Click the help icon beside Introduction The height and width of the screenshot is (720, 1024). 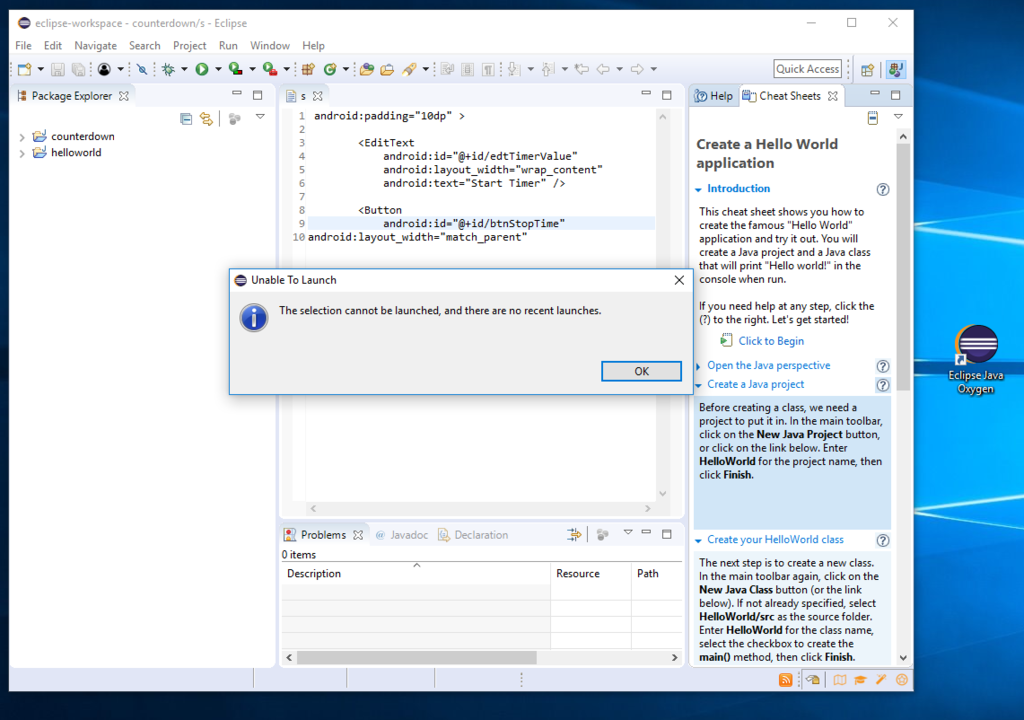pyautogui.click(x=882, y=189)
